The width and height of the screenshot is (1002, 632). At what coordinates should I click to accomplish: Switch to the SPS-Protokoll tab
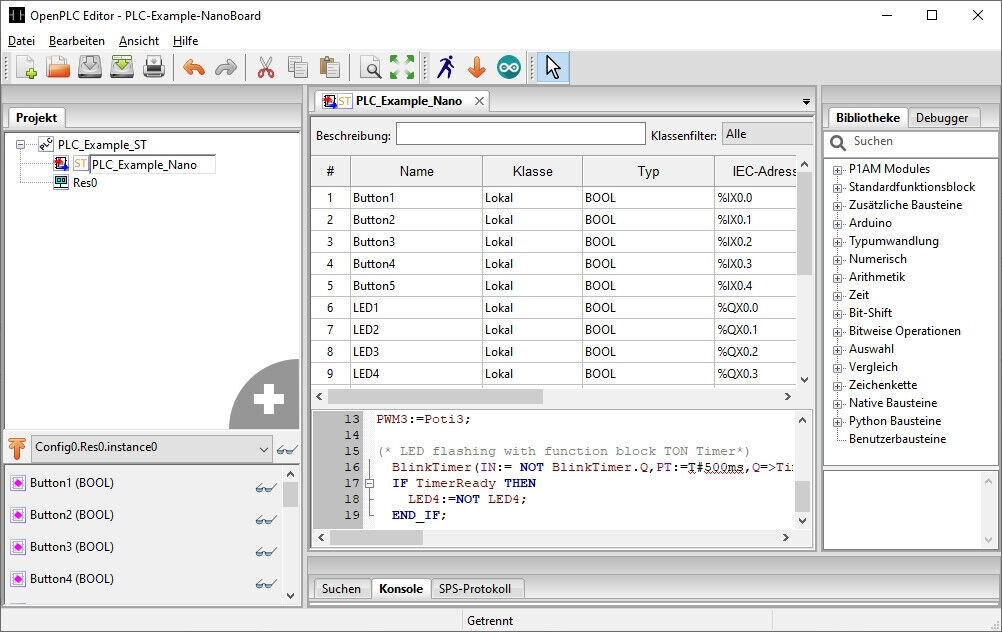(x=475, y=589)
